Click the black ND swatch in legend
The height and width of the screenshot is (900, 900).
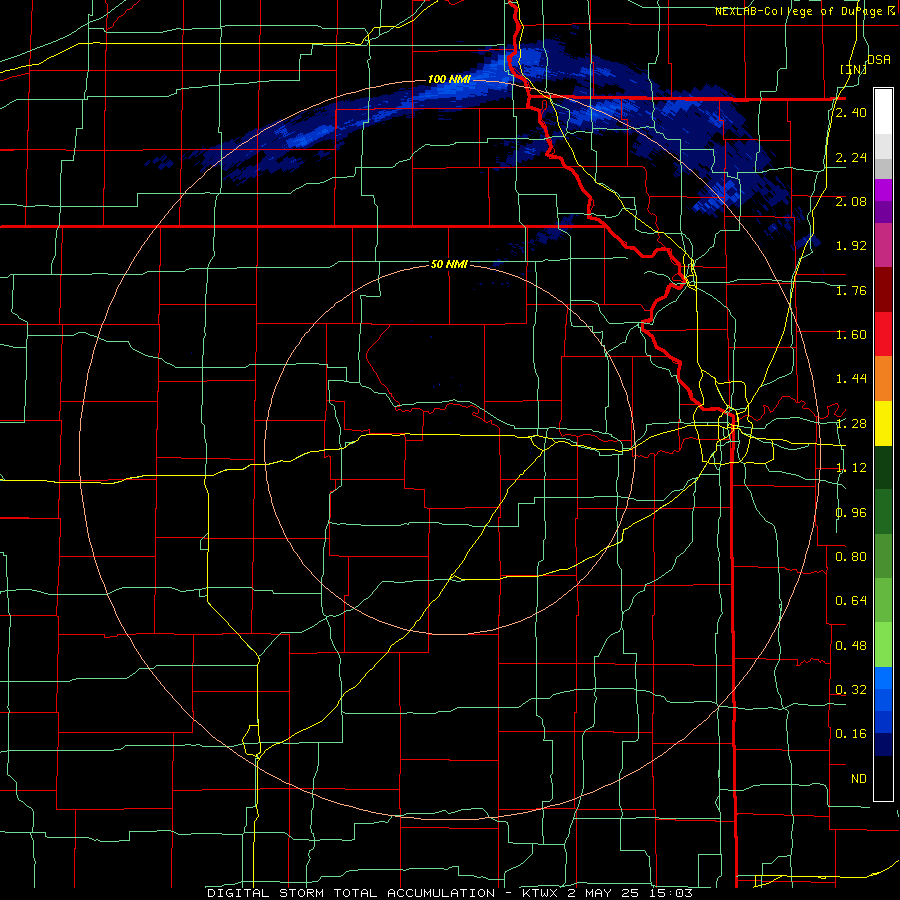[883, 778]
